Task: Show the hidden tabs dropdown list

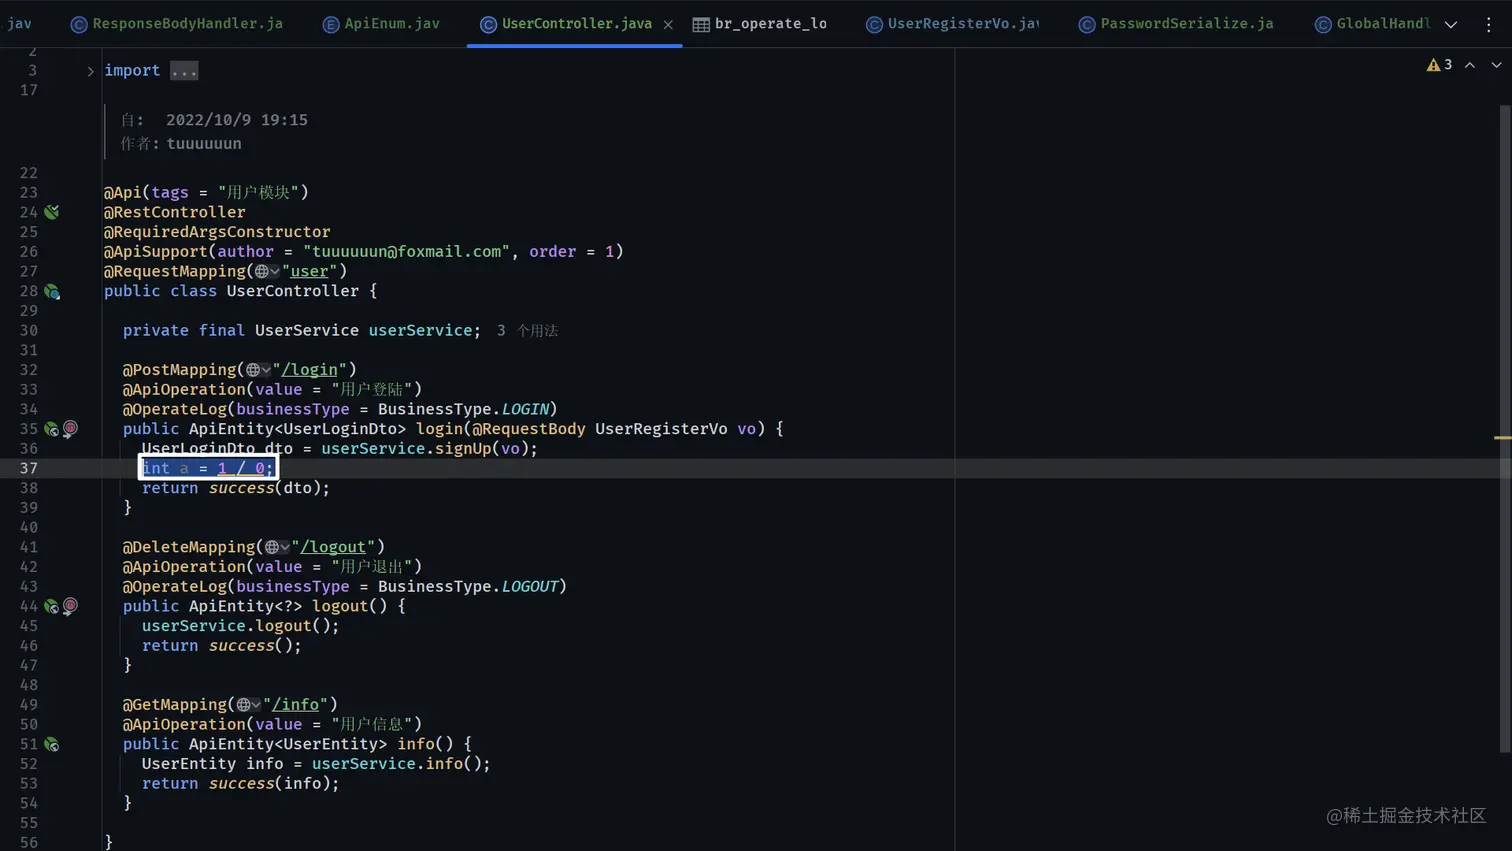Action: 1451,24
